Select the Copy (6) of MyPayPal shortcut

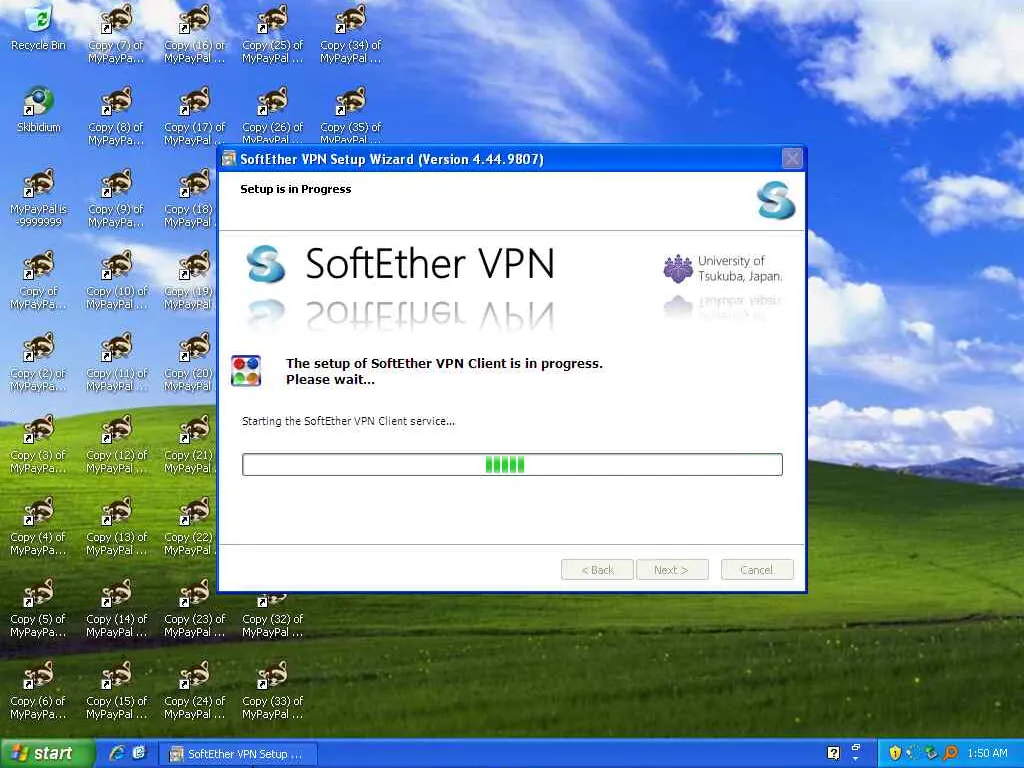pos(39,690)
